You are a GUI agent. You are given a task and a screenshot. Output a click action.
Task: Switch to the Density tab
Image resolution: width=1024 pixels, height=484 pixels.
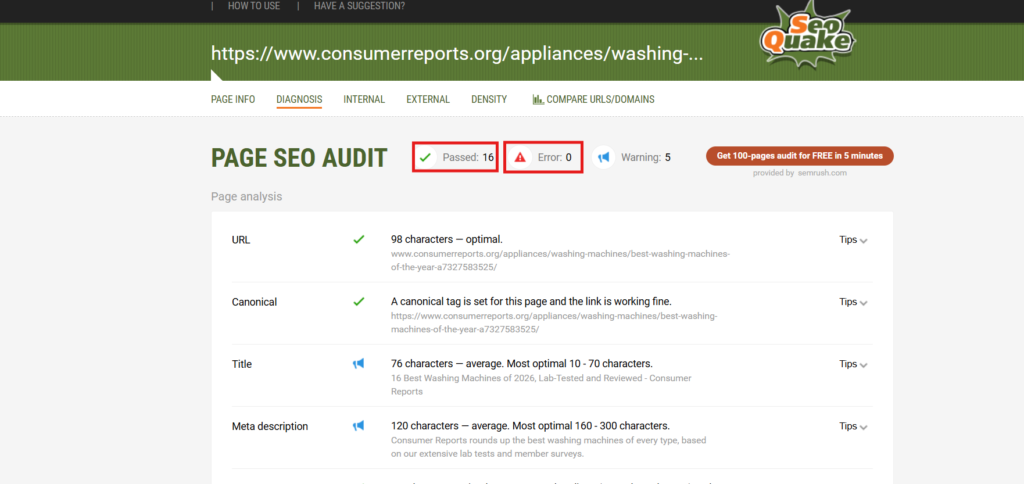(x=489, y=99)
